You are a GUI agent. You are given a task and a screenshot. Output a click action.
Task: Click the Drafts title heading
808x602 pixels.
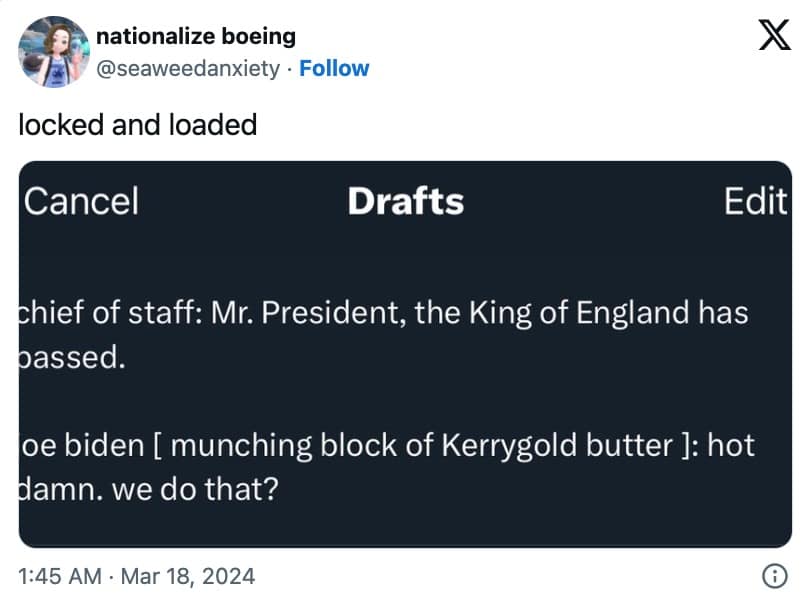click(x=405, y=201)
